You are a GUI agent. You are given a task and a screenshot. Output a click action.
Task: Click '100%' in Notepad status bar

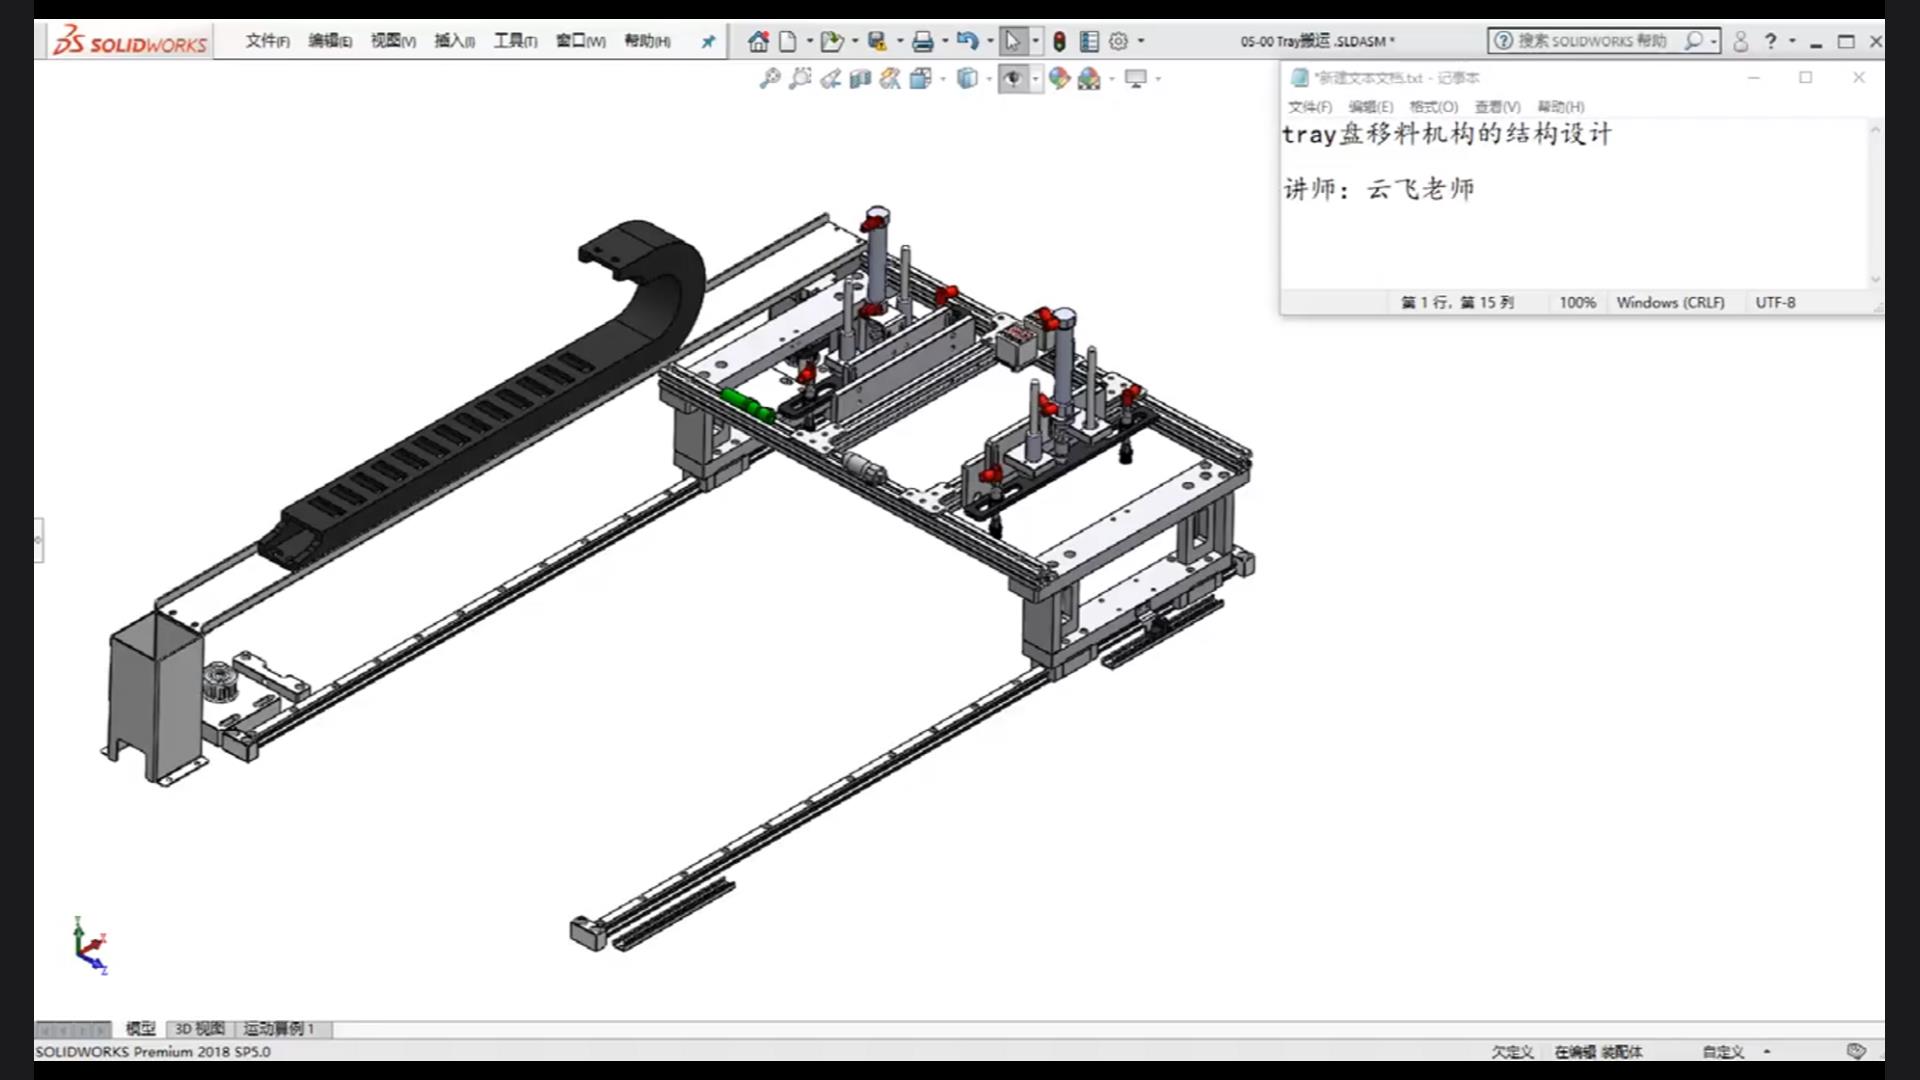click(x=1578, y=302)
